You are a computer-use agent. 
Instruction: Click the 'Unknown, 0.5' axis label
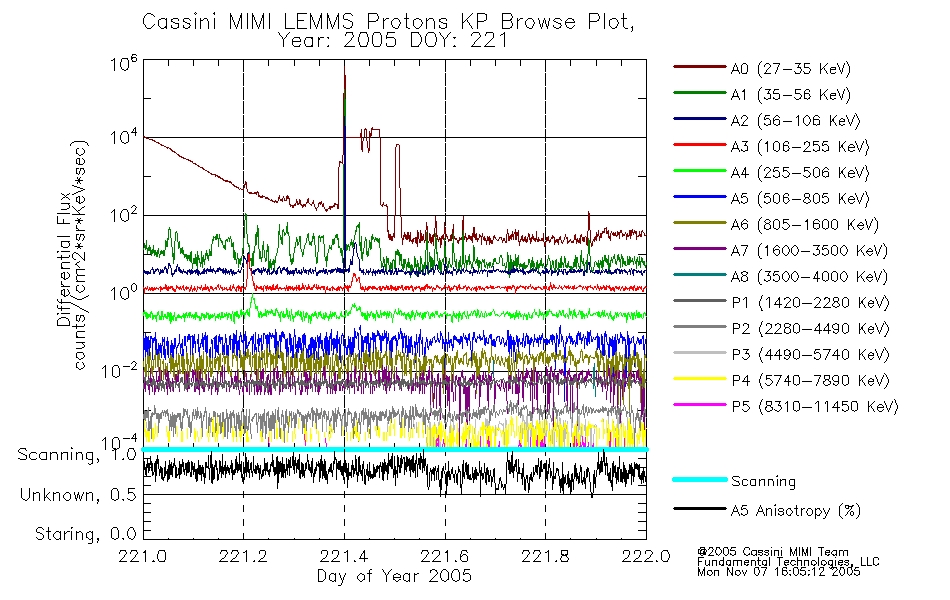[x=79, y=495]
